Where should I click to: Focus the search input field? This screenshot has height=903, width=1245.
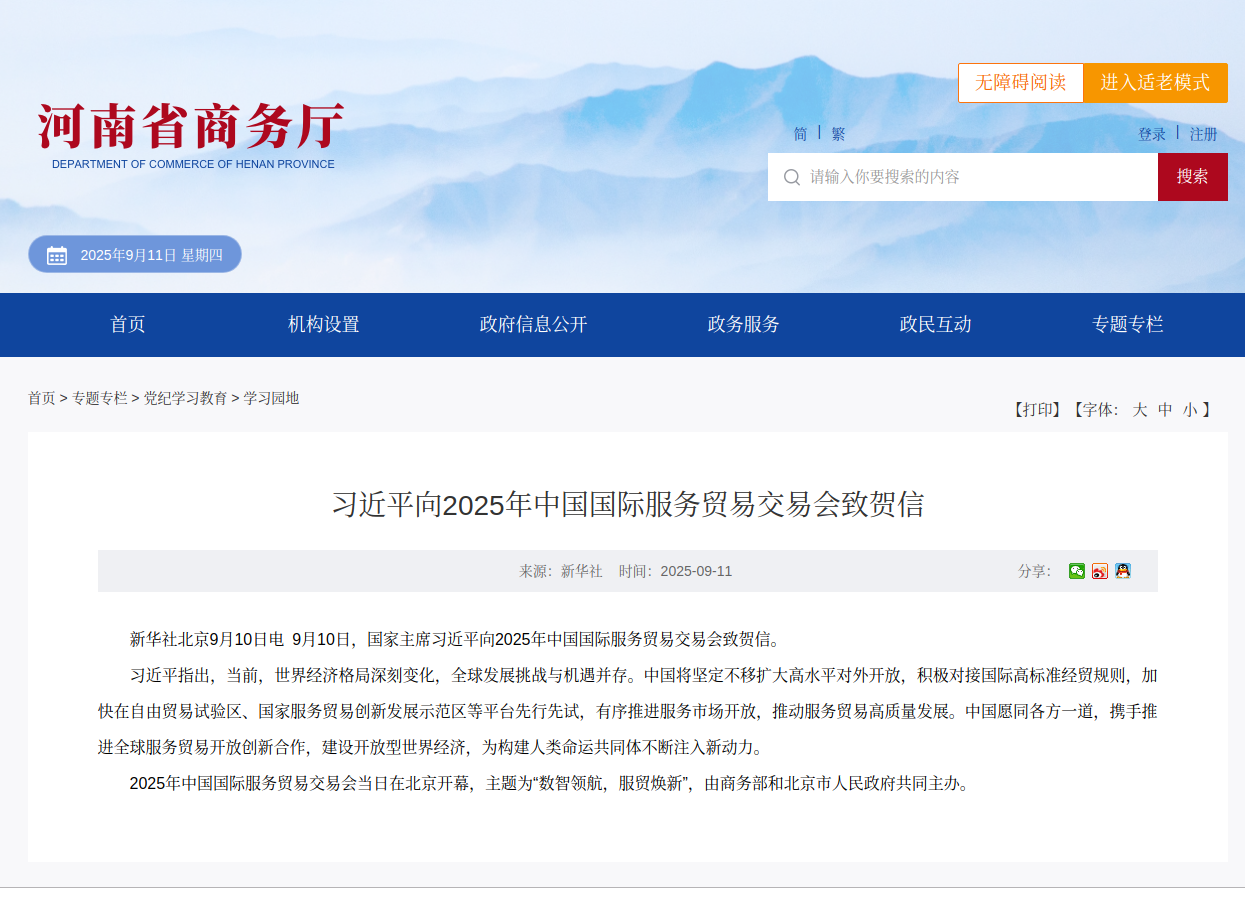[x=963, y=177]
